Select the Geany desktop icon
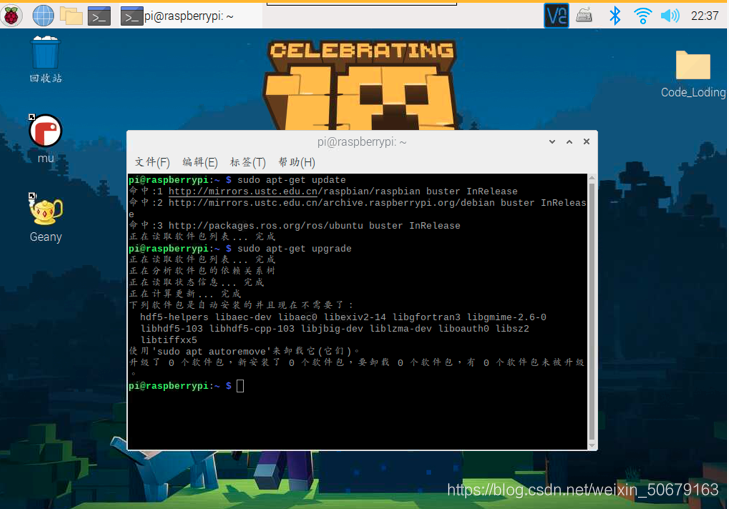The width and height of the screenshot is (729, 509). [46, 218]
